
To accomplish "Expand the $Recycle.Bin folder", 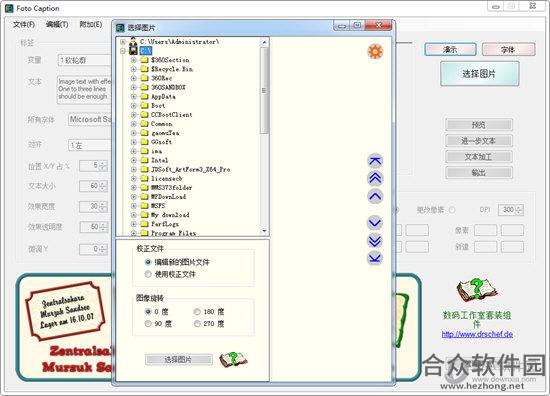I will 134,69.
